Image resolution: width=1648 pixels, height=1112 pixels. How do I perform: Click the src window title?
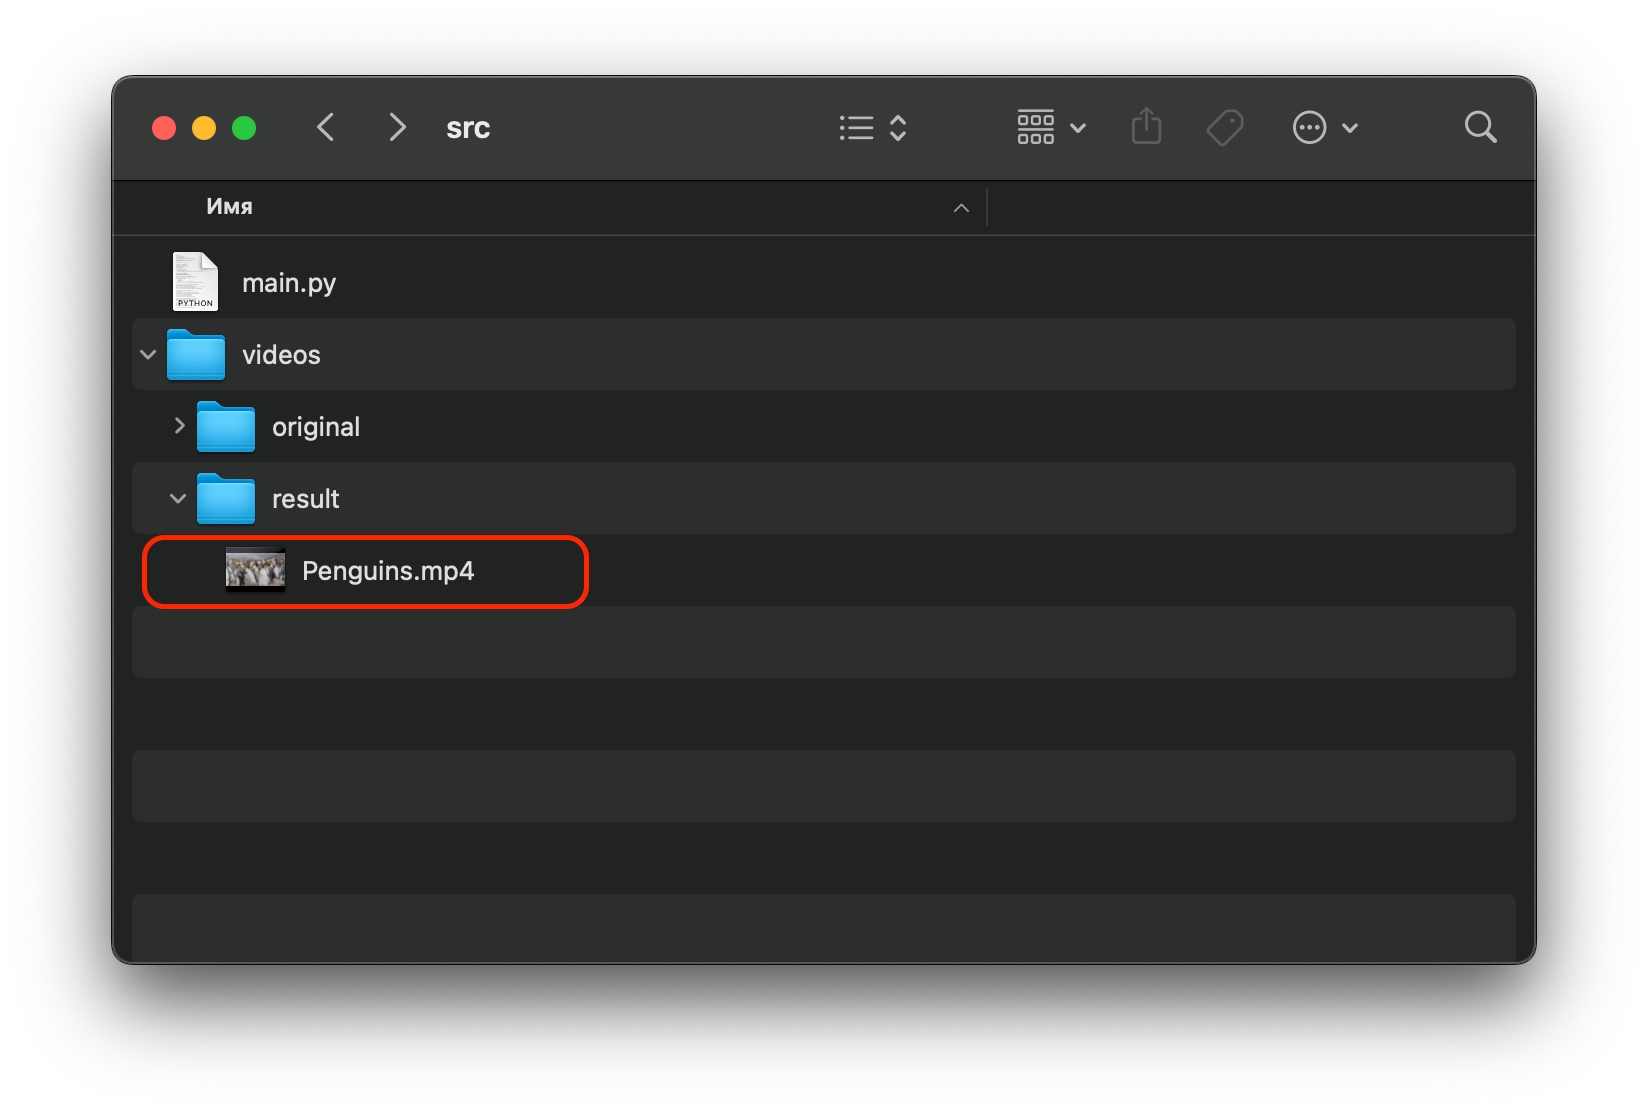(468, 128)
